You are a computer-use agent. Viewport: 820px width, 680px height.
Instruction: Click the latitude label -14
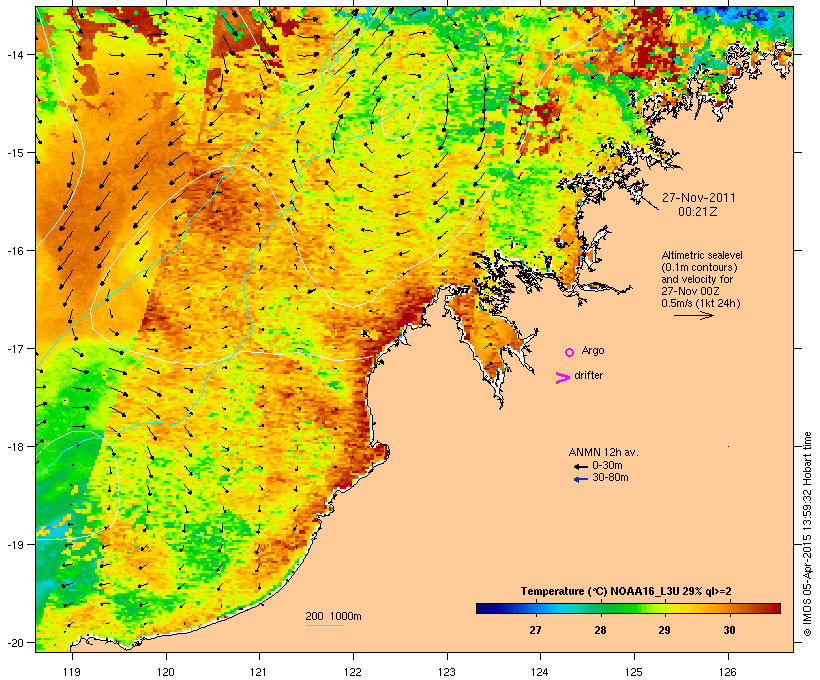coord(14,55)
